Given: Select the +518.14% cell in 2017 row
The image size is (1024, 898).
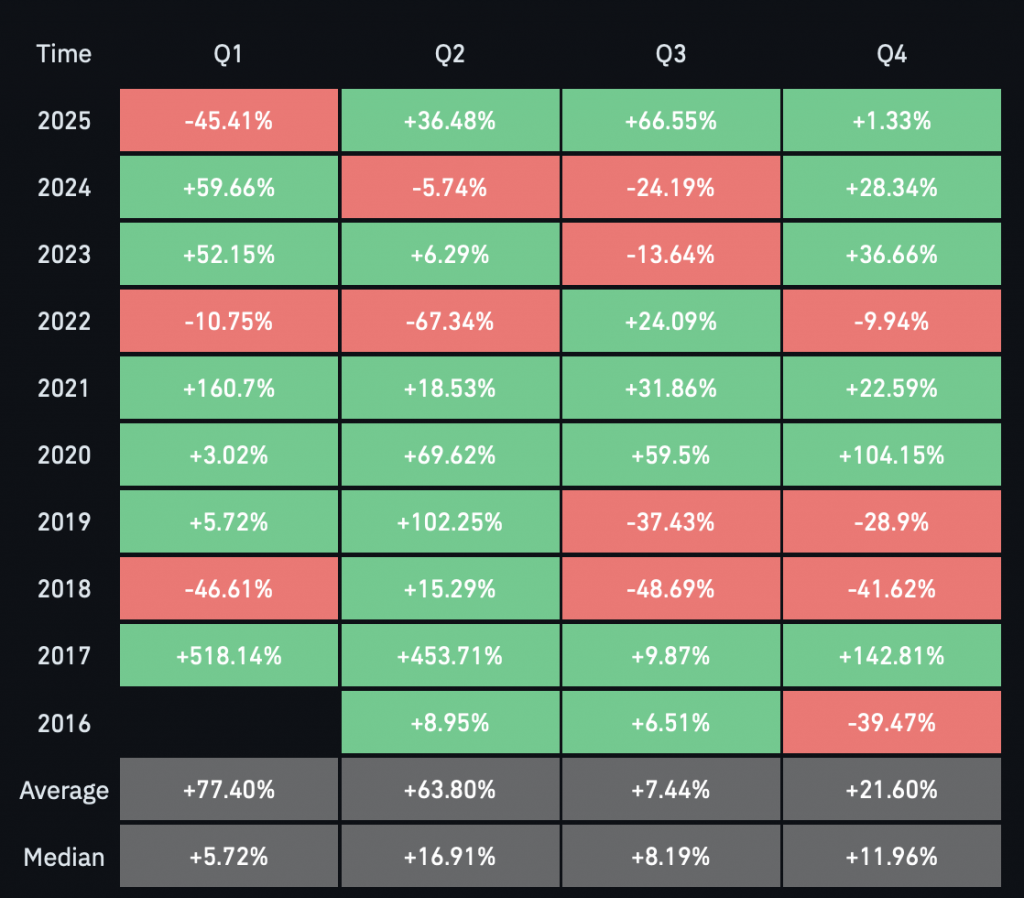Looking at the screenshot, I should (x=229, y=656).
